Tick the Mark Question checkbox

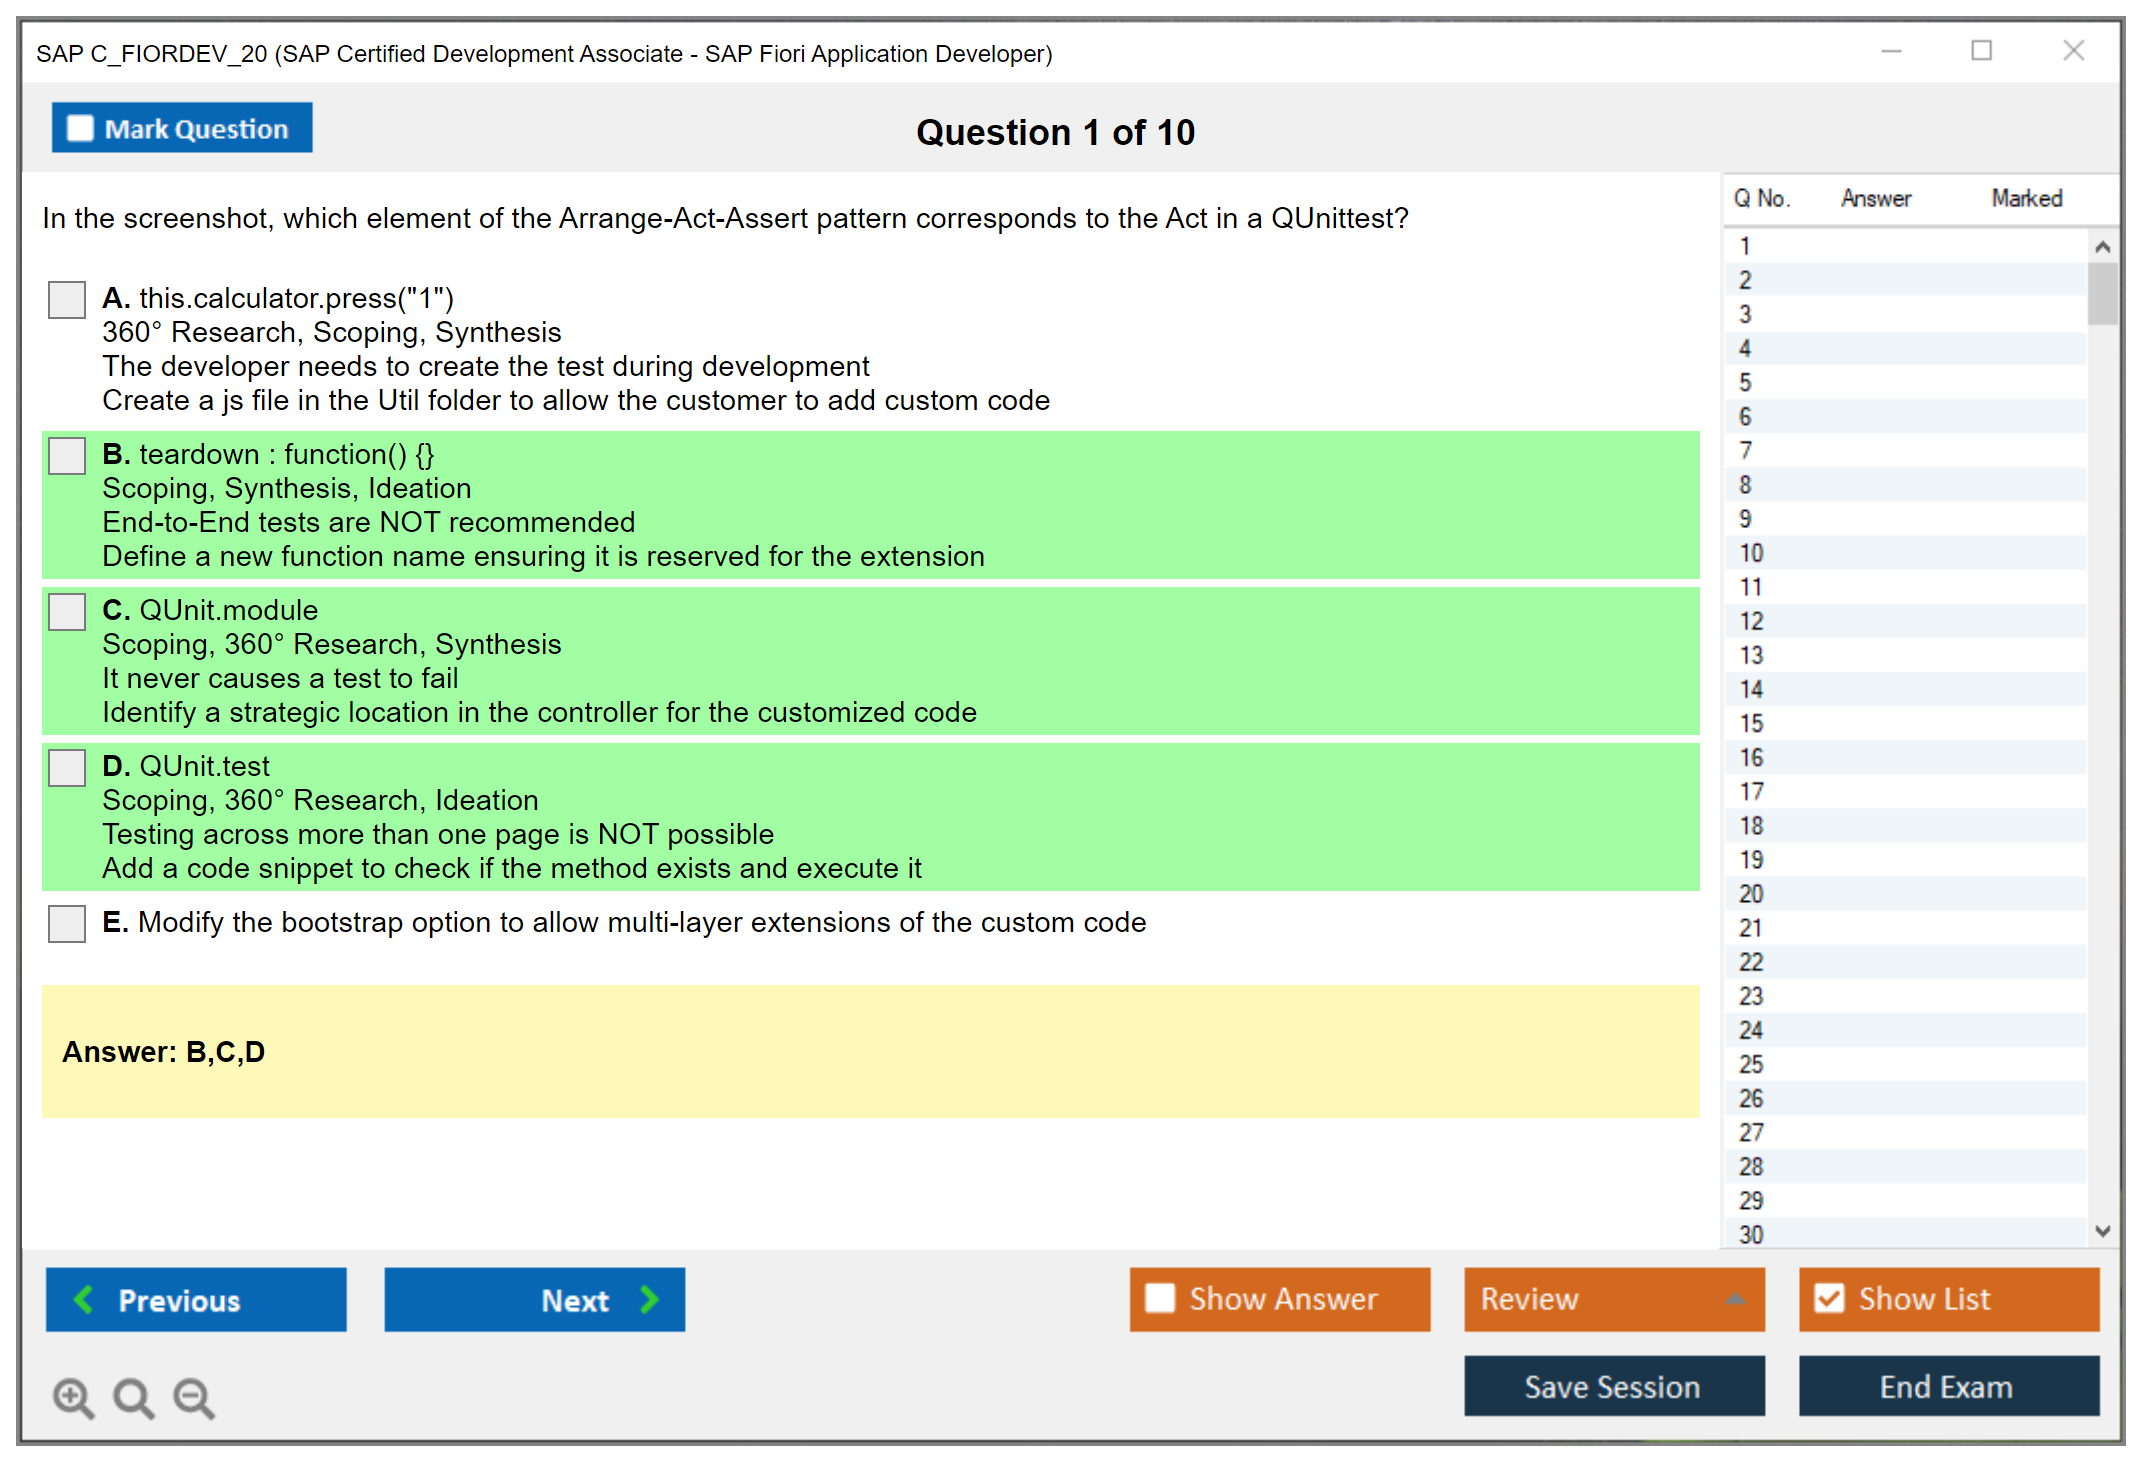(80, 129)
